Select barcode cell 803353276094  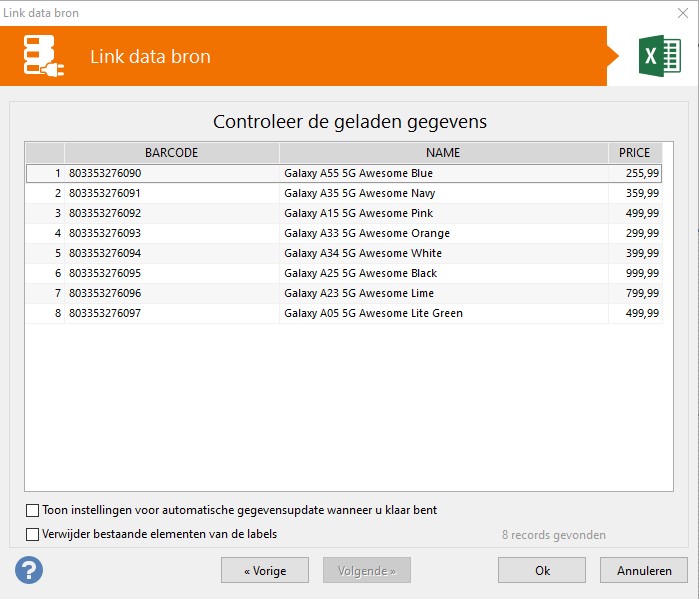click(x=172, y=254)
